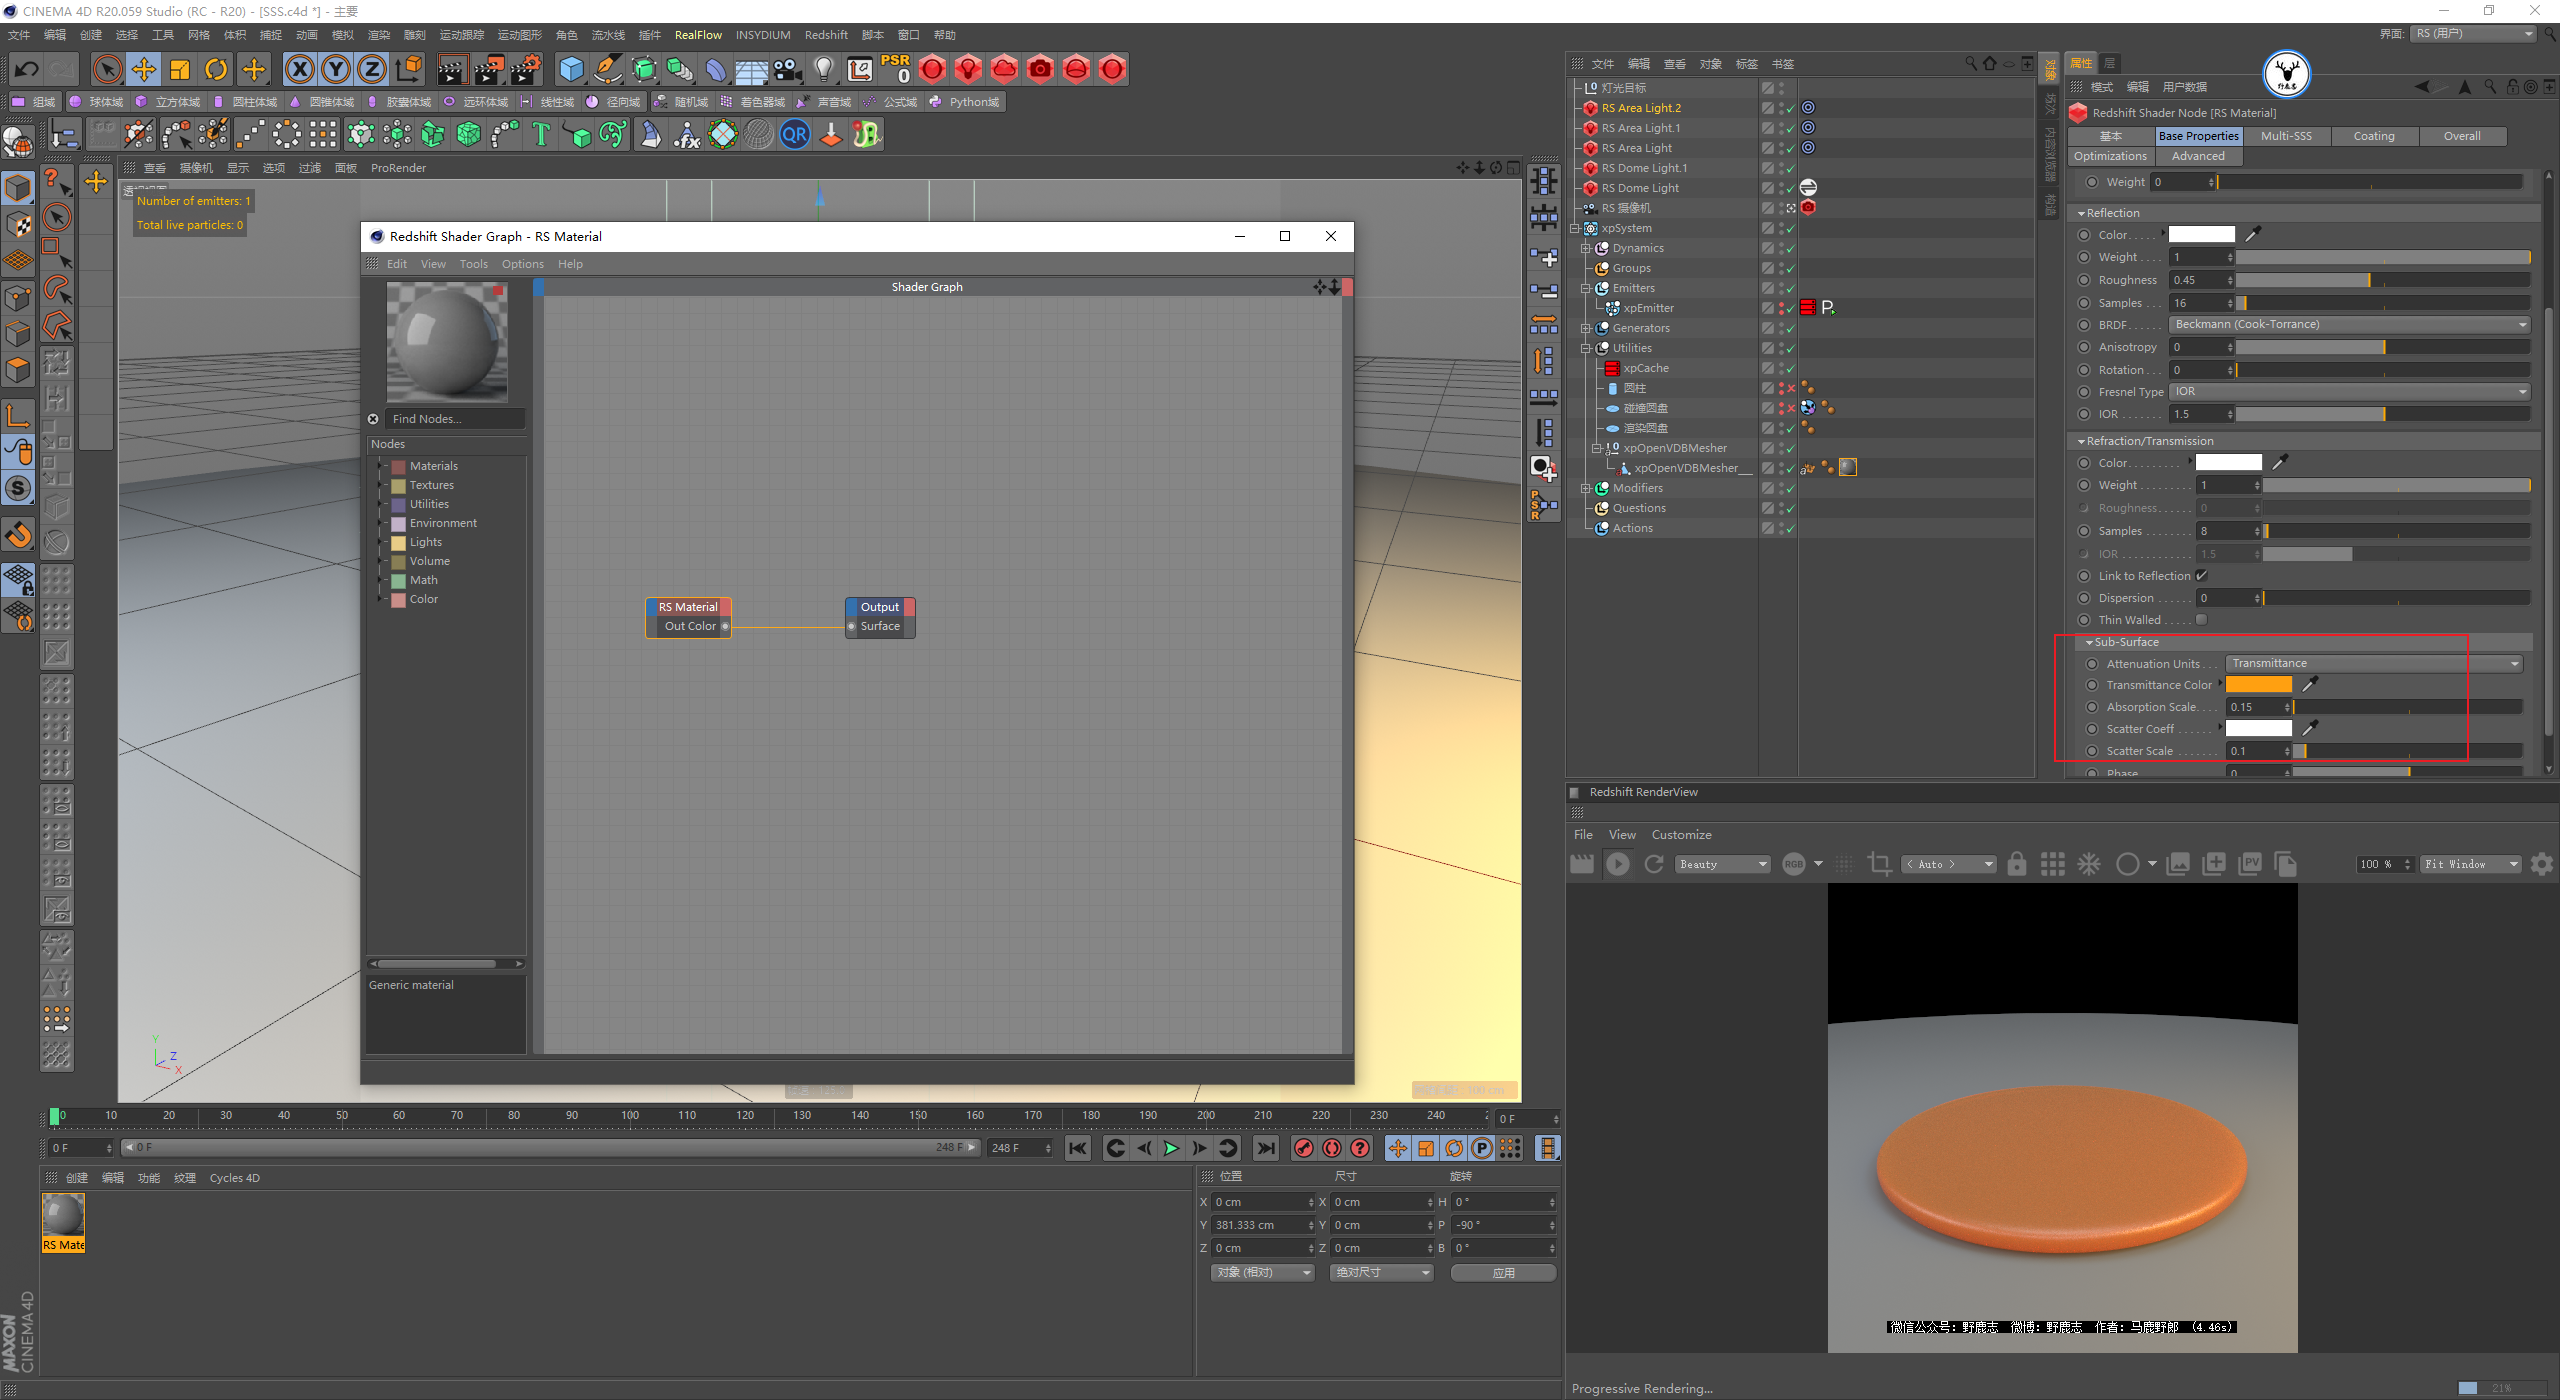This screenshot has height=1400, width=2560.
Task: Click the 应用 apply button
Action: tap(1503, 1273)
